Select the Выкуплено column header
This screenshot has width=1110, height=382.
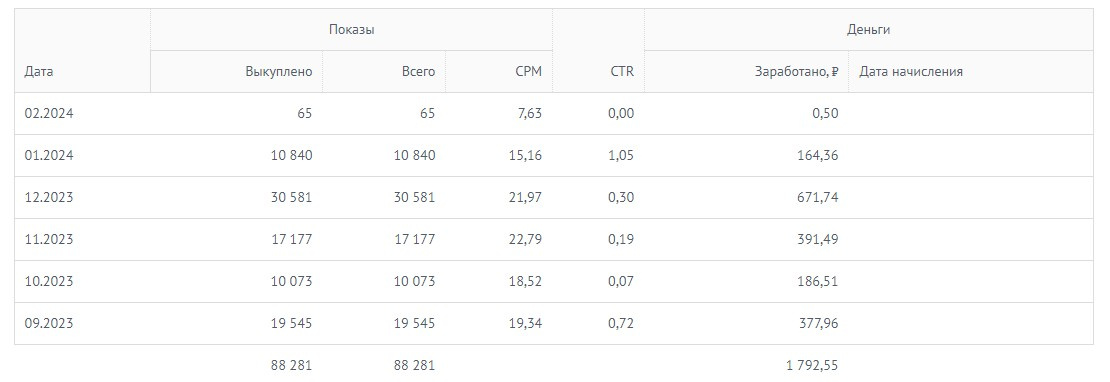pyautogui.click(x=279, y=71)
